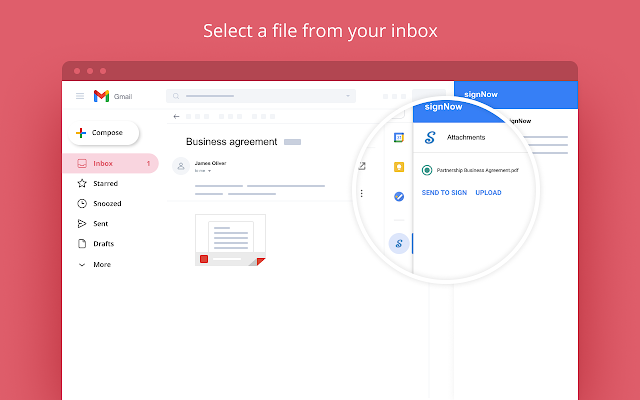The height and width of the screenshot is (400, 640).
Task: Open the Inbox folder
Action: coord(111,163)
